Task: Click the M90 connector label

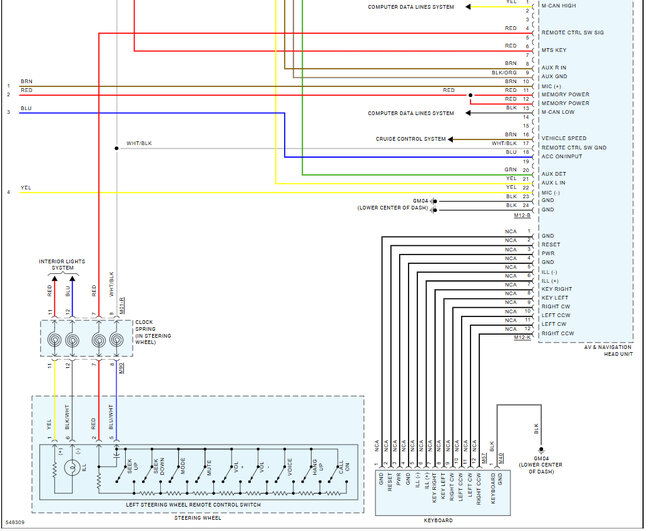Action: click(121, 368)
